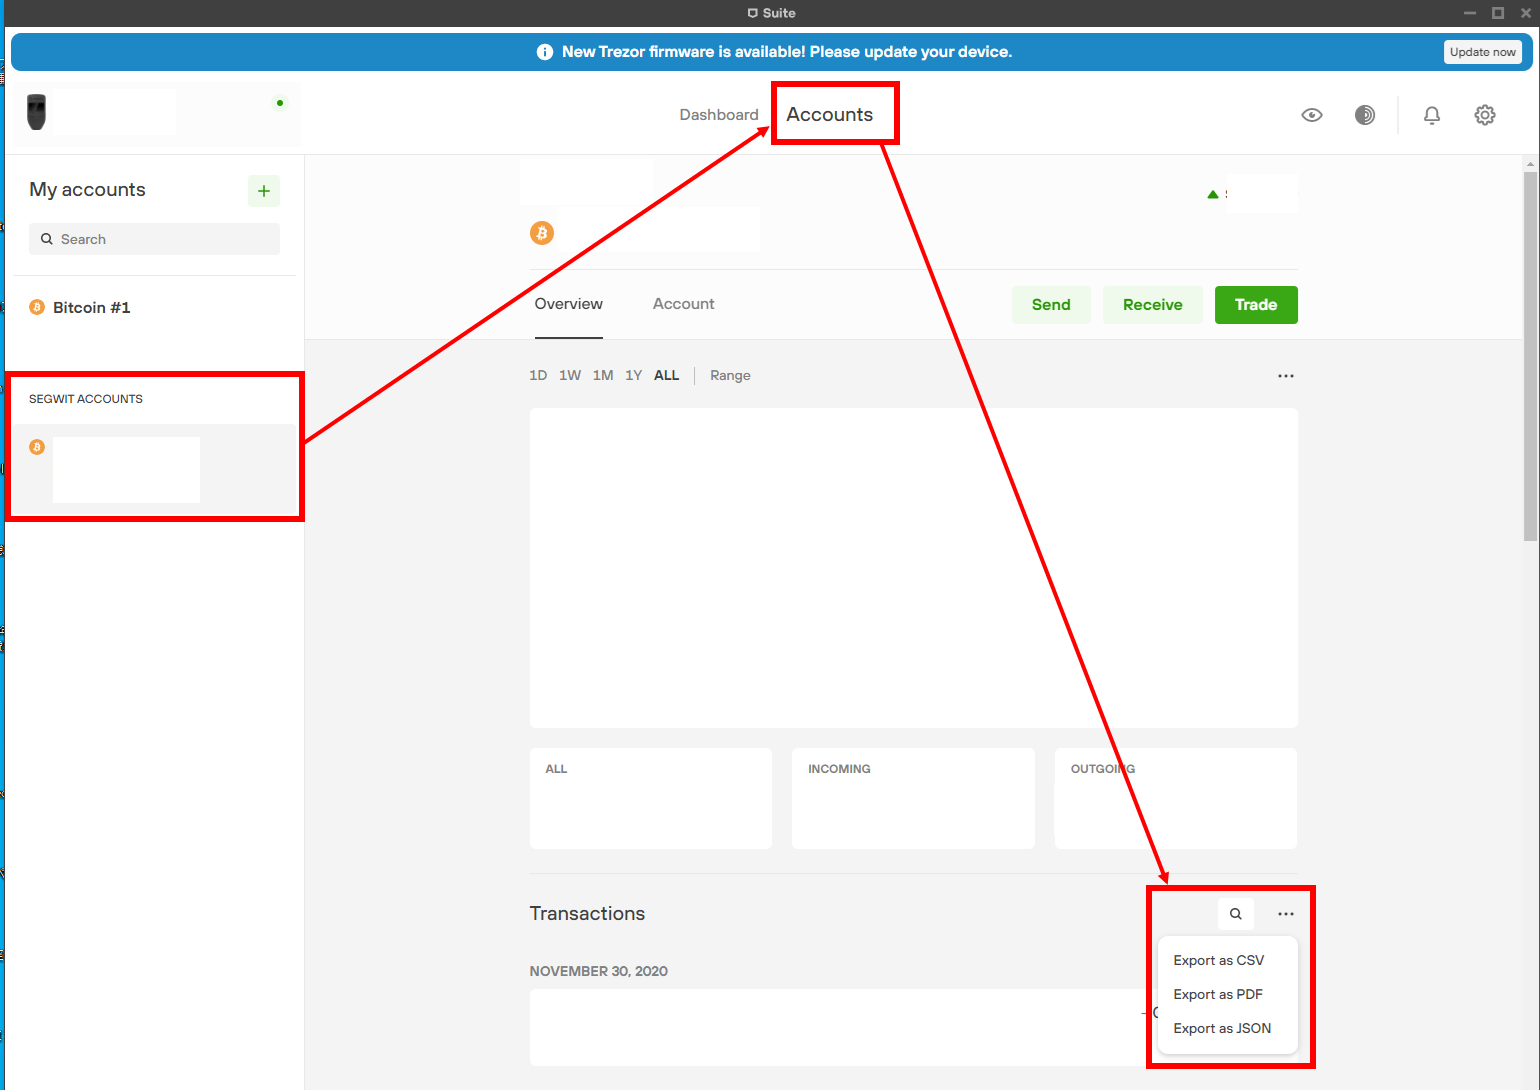
Task: Click the large Bitcoin icon in account header
Action: tap(542, 233)
